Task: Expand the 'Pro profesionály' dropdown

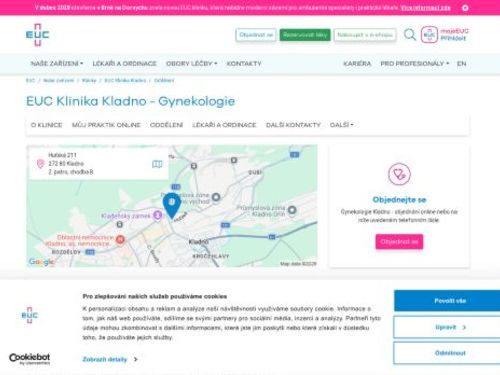Action: pyautogui.click(x=415, y=63)
